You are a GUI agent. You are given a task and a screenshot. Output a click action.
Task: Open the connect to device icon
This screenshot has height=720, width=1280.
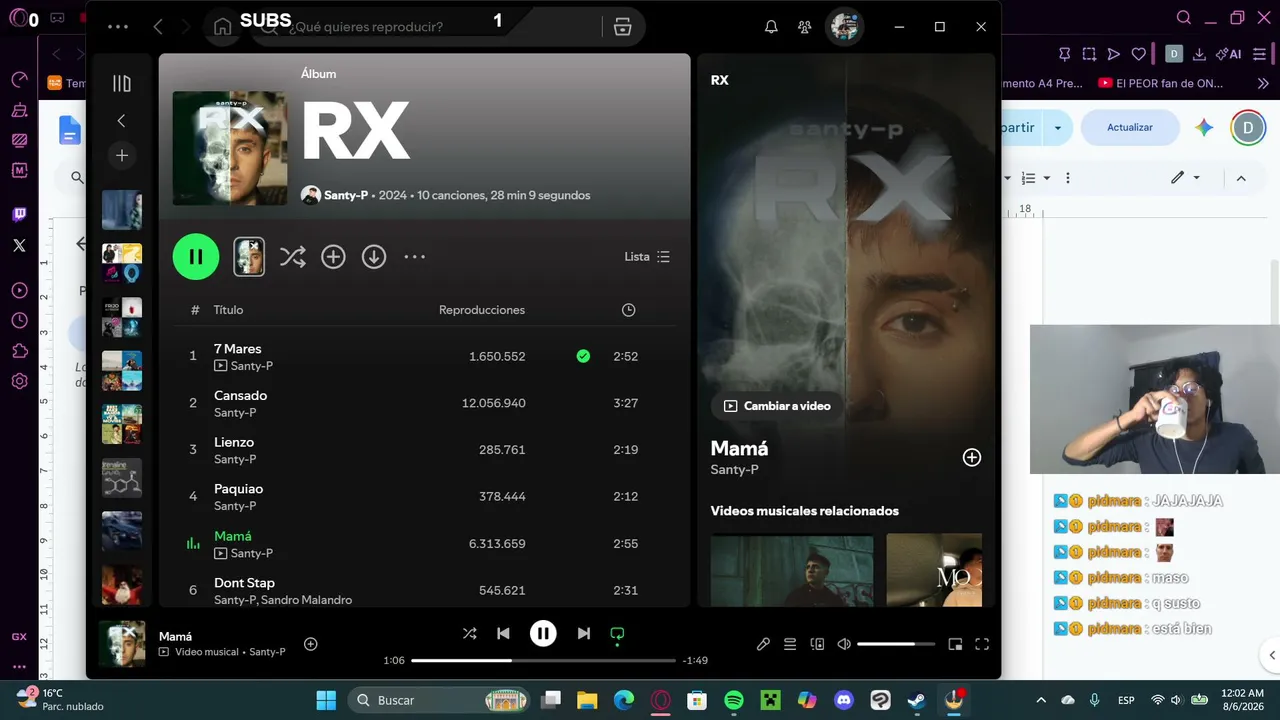coord(817,644)
